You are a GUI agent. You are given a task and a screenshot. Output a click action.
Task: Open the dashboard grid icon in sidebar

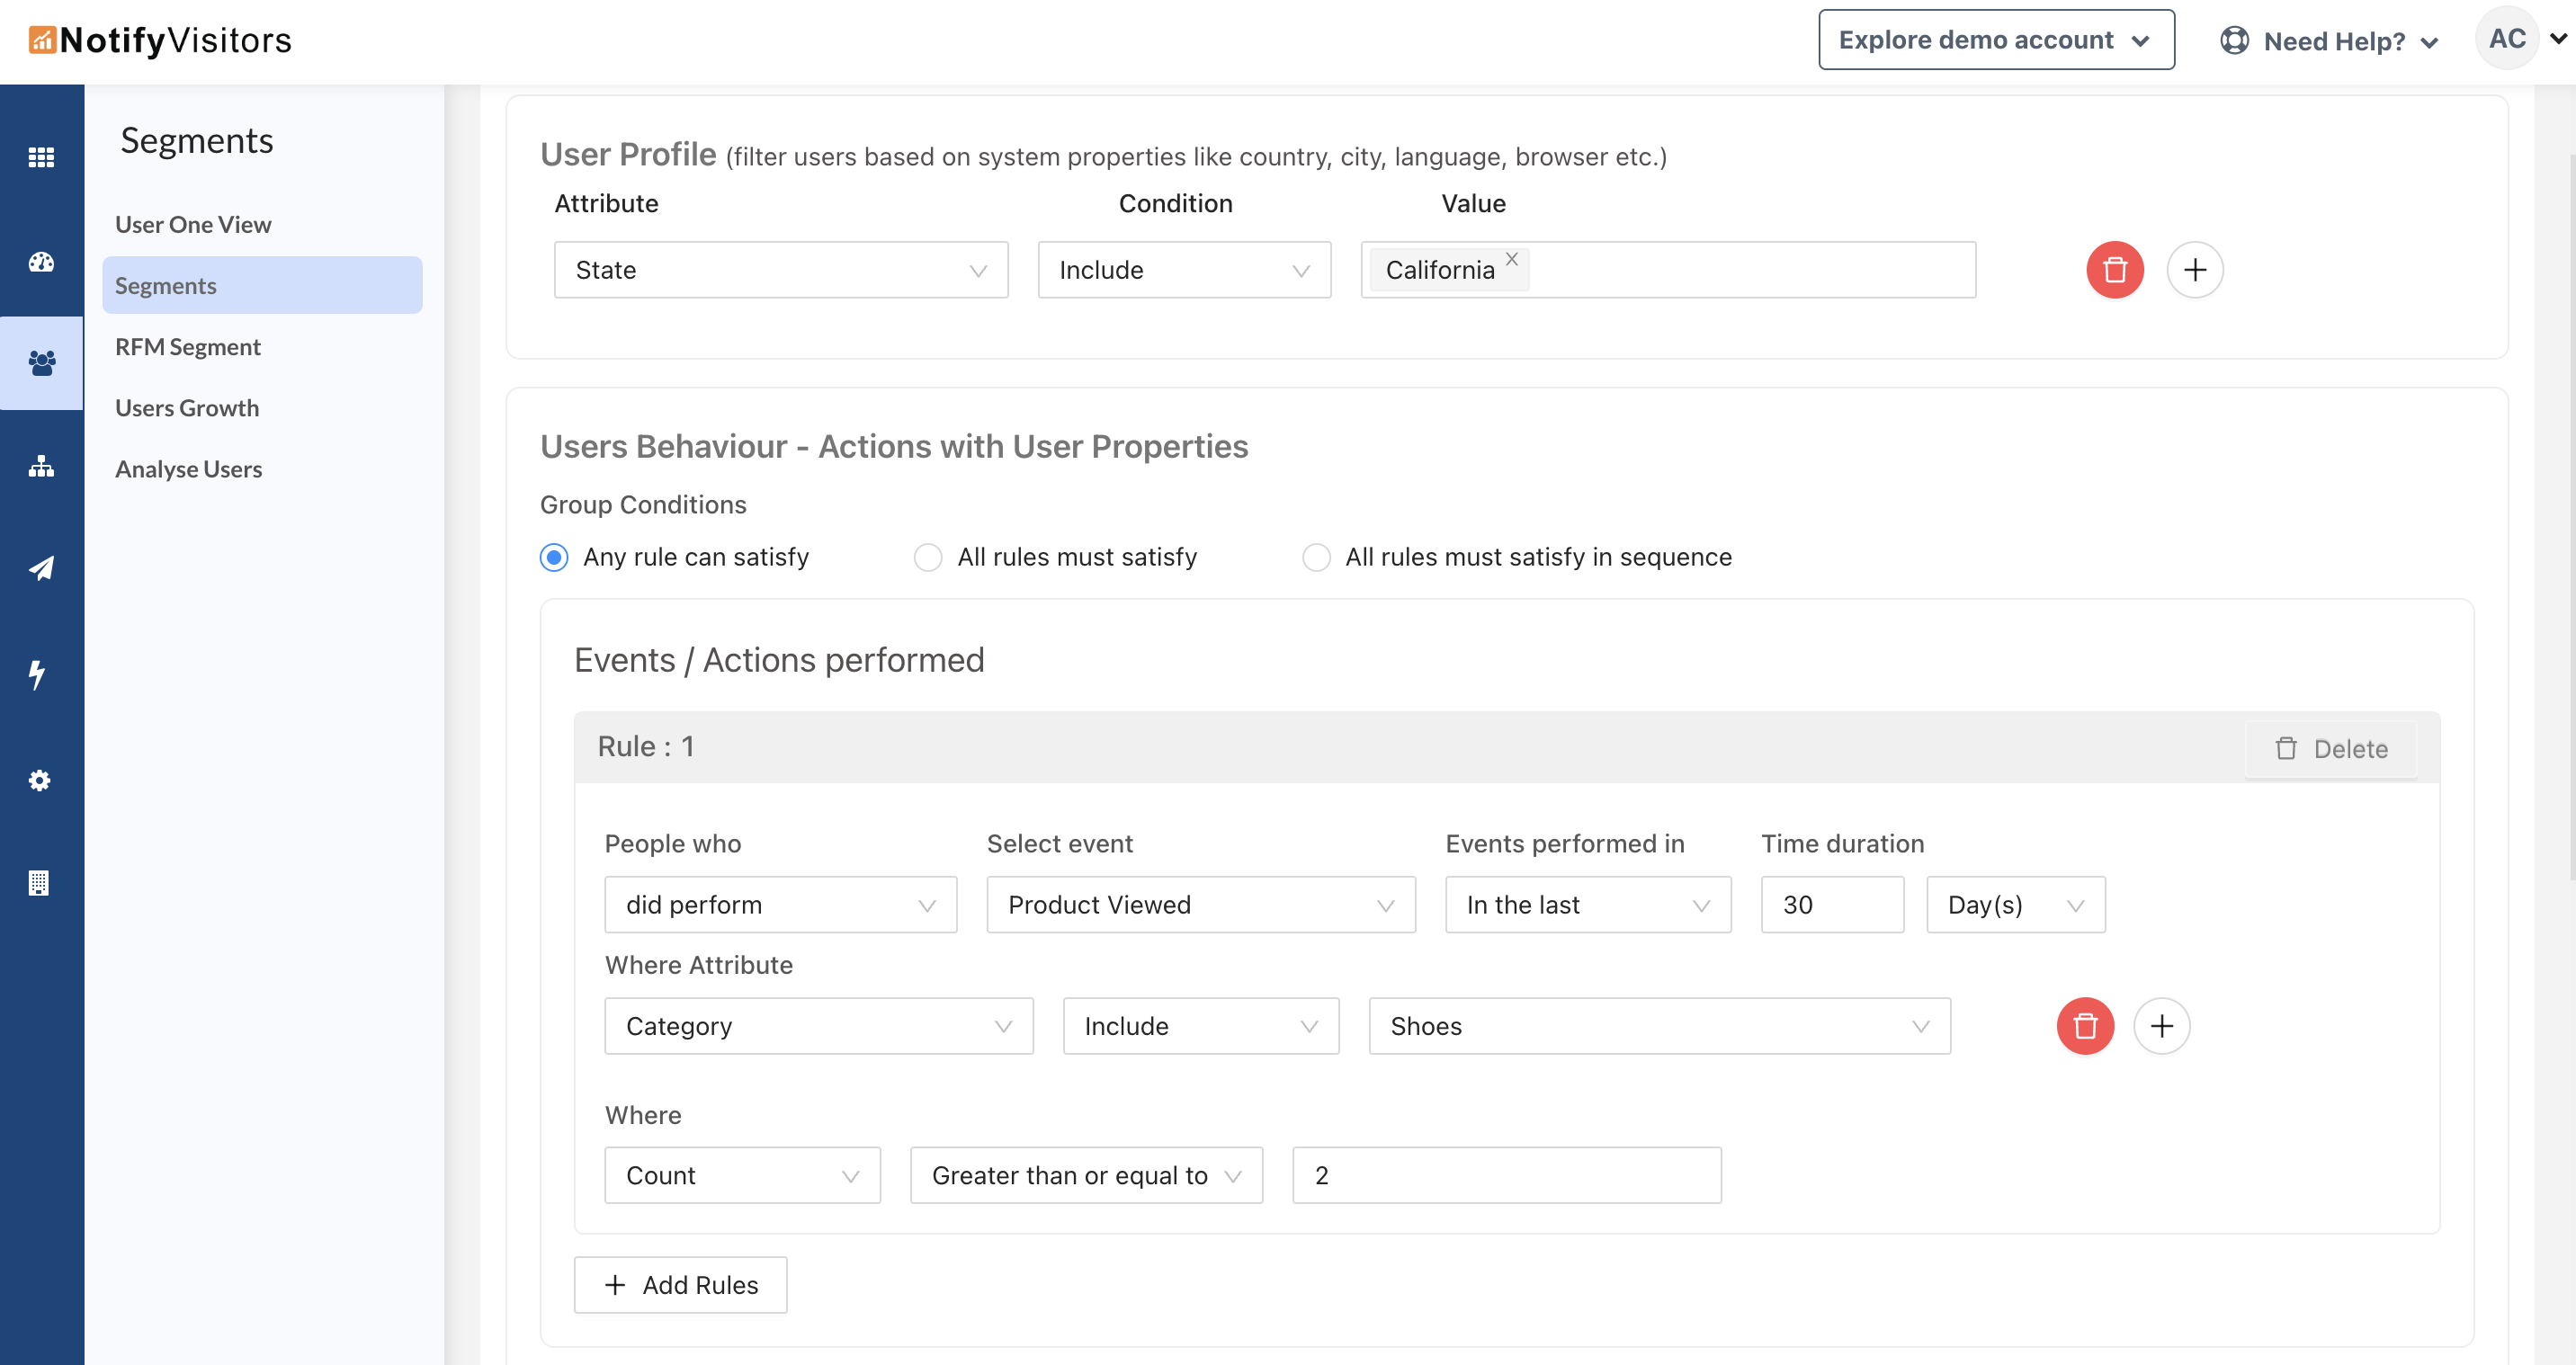click(41, 157)
